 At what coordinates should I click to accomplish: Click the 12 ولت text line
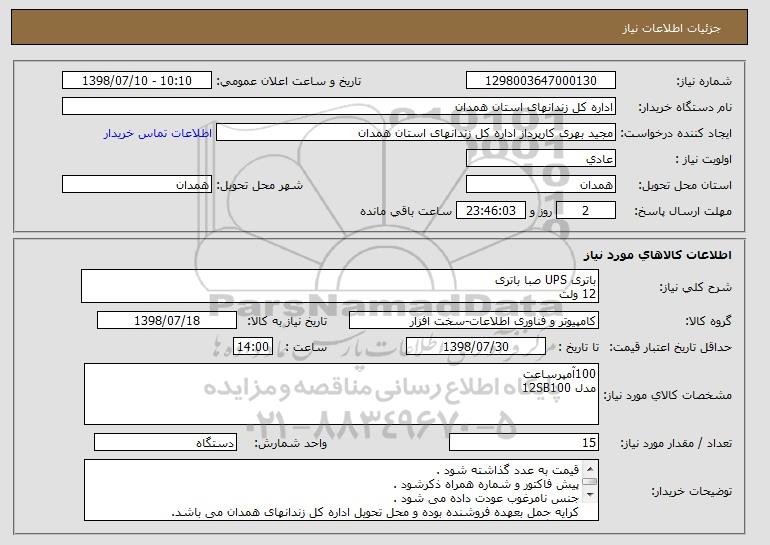[x=578, y=294]
